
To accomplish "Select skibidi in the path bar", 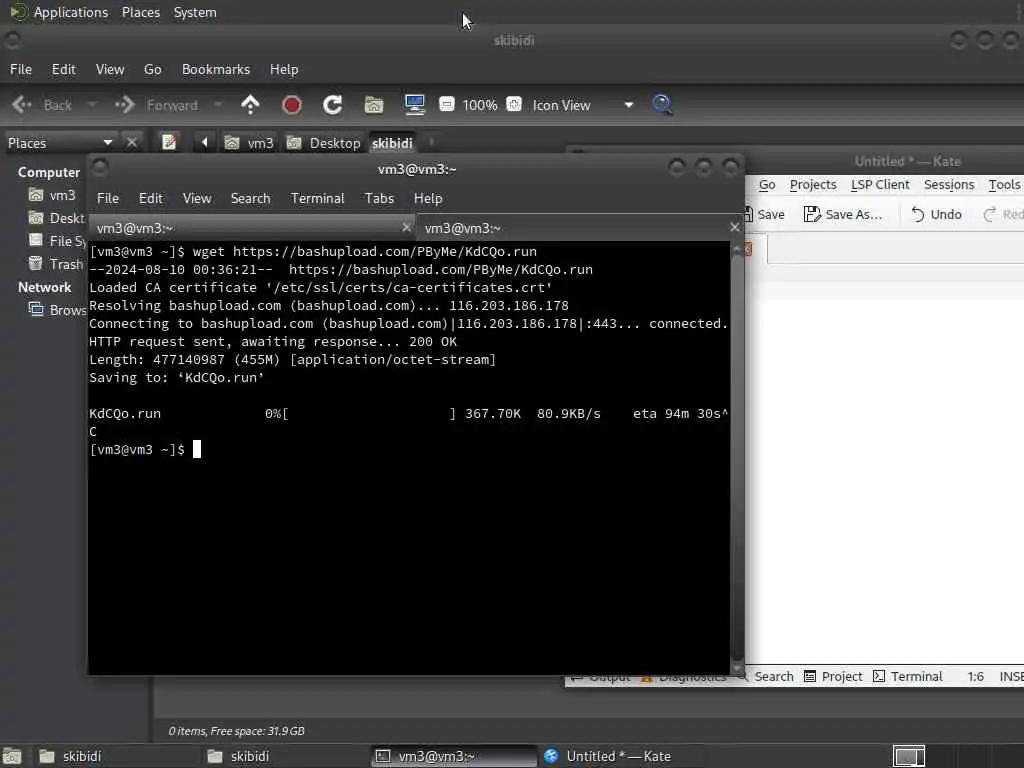I will point(392,142).
